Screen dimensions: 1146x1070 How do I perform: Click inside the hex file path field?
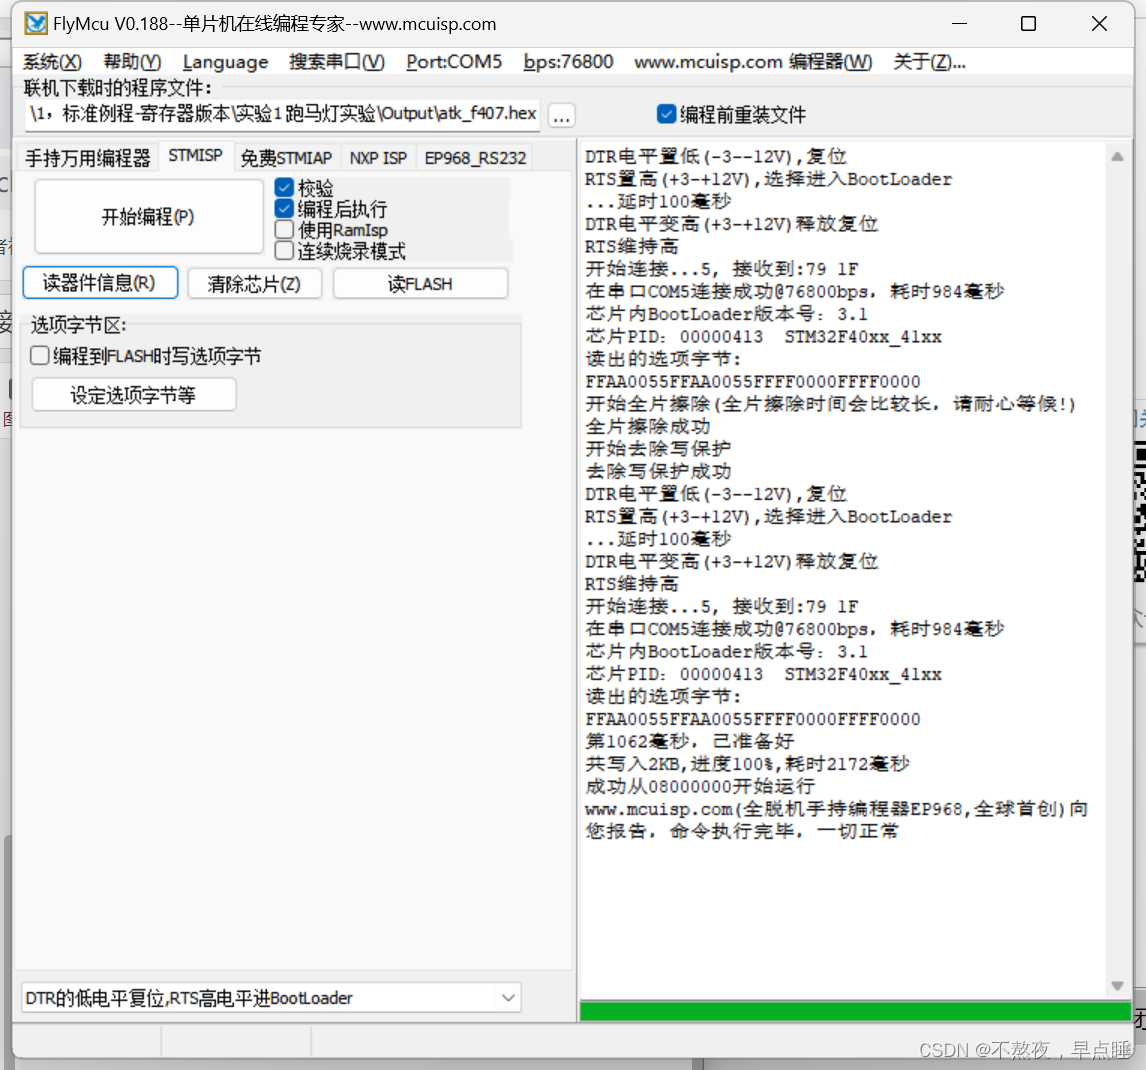point(280,114)
